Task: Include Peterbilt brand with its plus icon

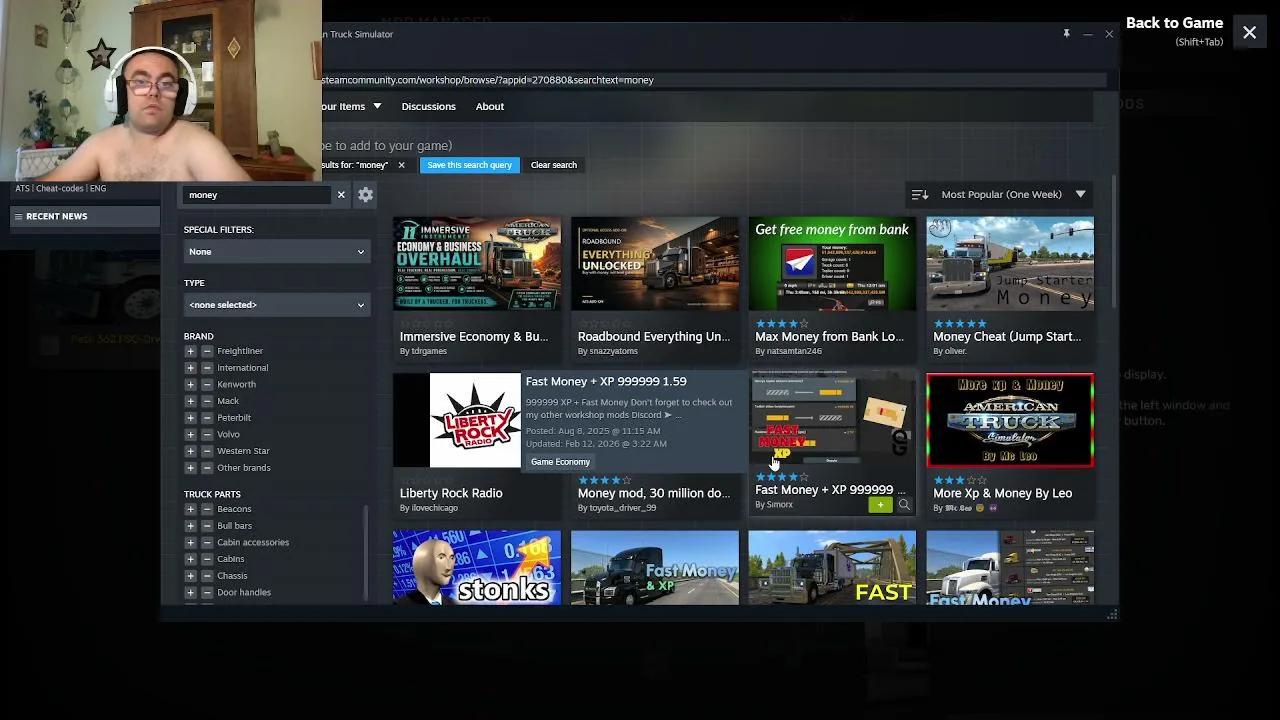Action: click(x=190, y=418)
